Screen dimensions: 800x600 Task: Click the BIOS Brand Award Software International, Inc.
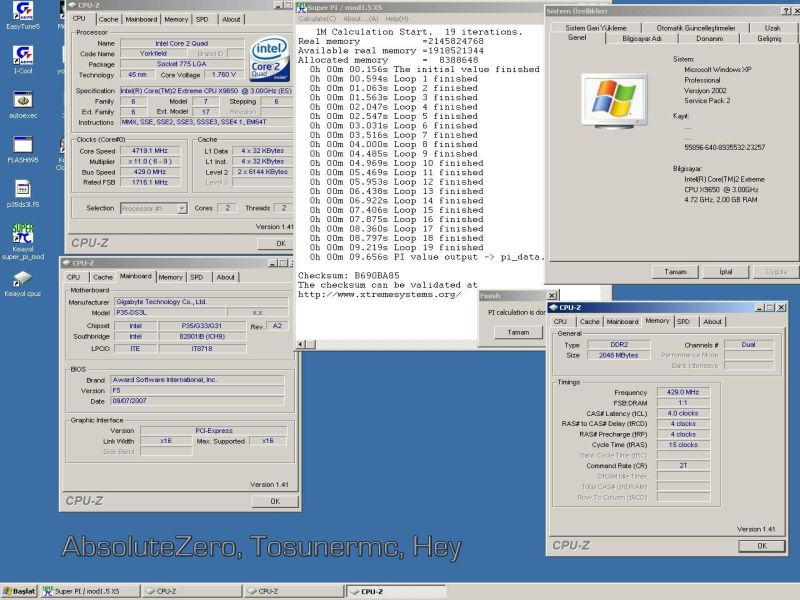point(197,380)
